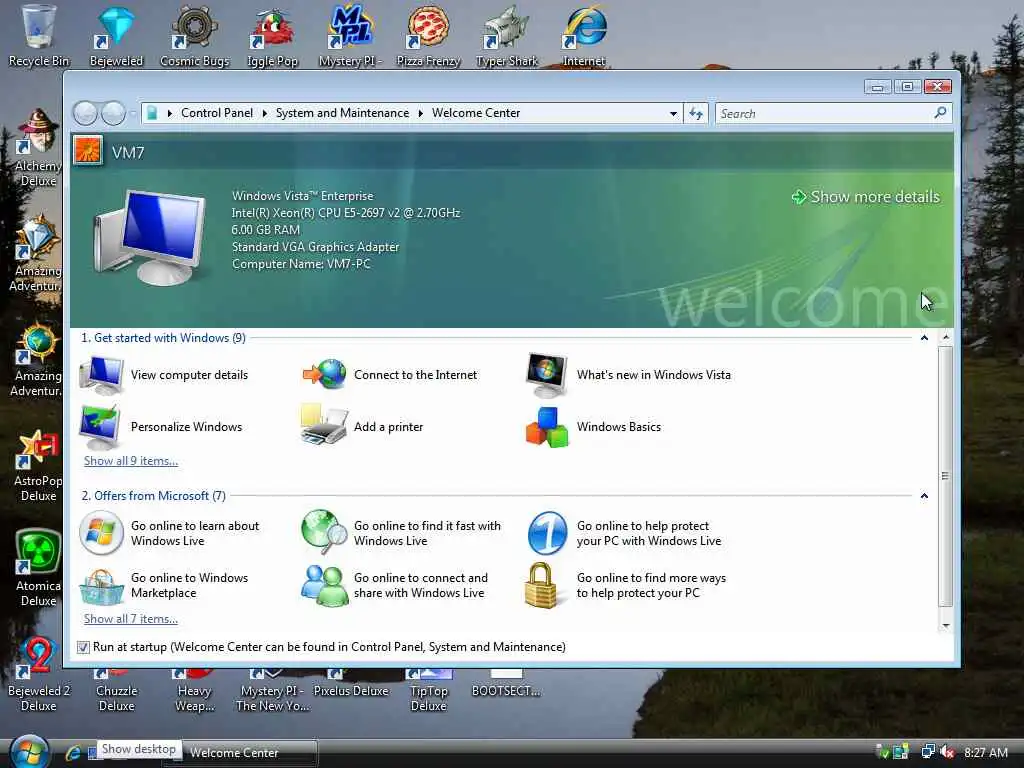This screenshot has width=1024, height=768.
Task: Click the find it fast magnifier globe icon
Action: 324,532
